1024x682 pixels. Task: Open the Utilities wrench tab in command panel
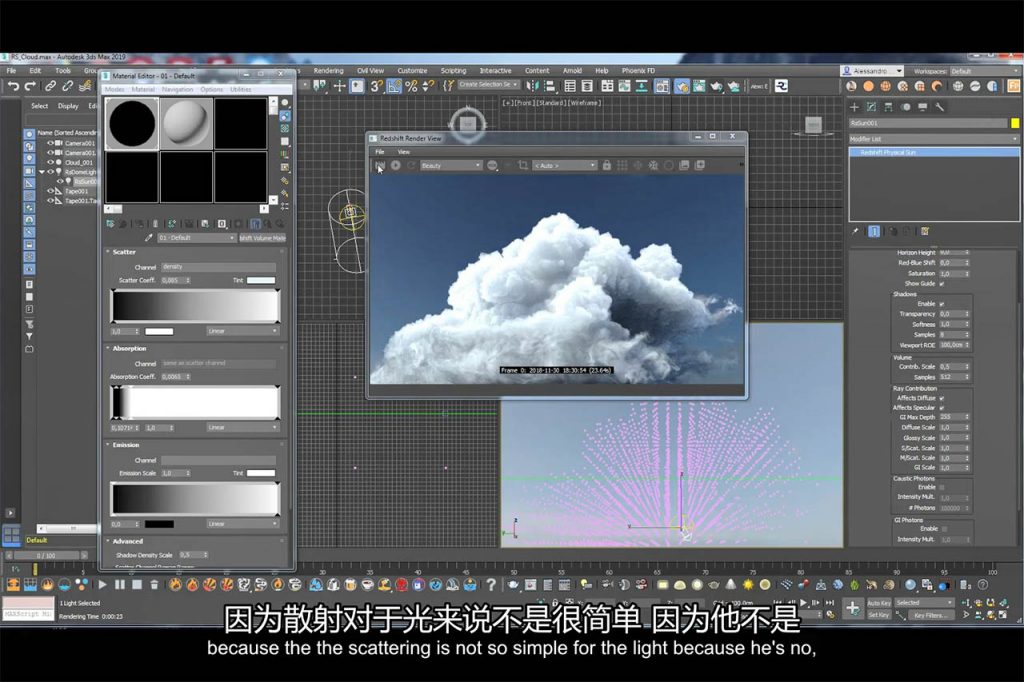pos(939,106)
